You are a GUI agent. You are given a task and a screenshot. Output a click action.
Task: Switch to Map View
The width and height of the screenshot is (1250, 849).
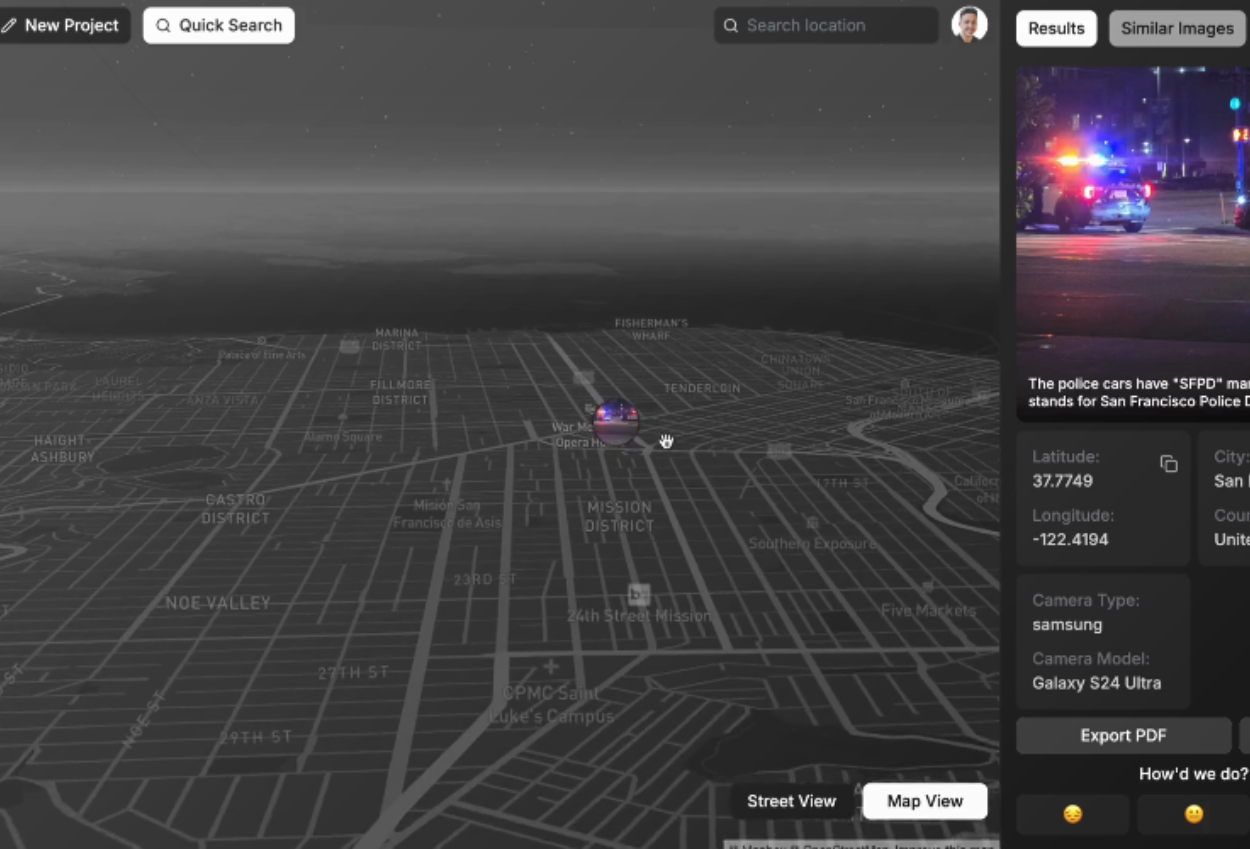point(925,801)
